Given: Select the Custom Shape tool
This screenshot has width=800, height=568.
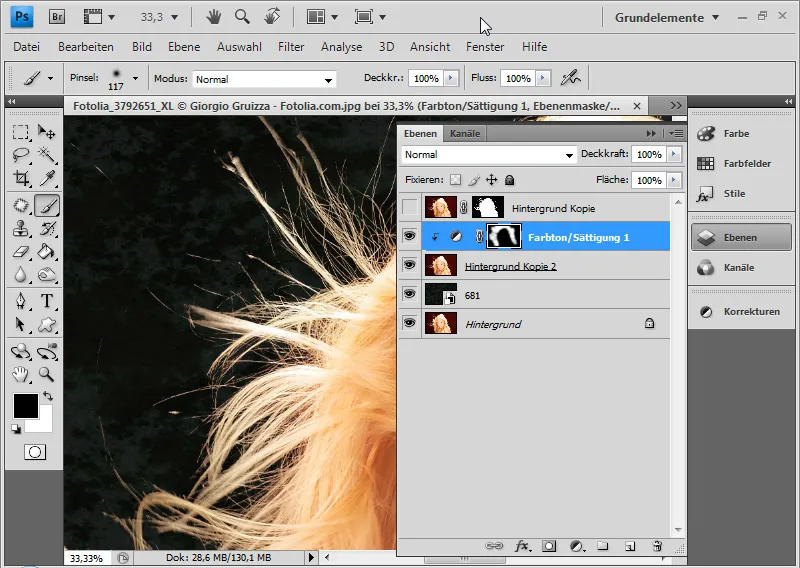Looking at the screenshot, I should click(x=47, y=325).
